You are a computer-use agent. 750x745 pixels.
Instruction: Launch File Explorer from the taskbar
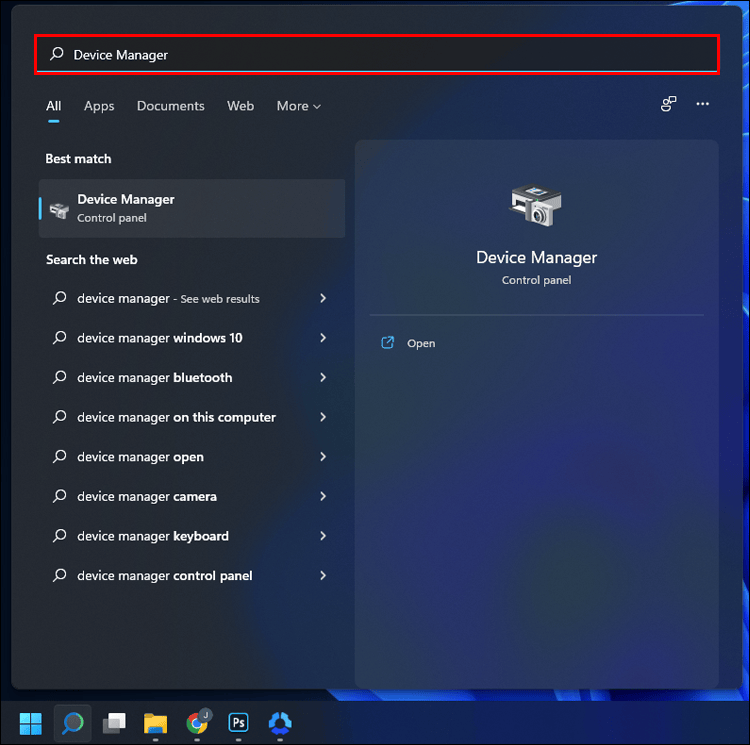tap(155, 723)
